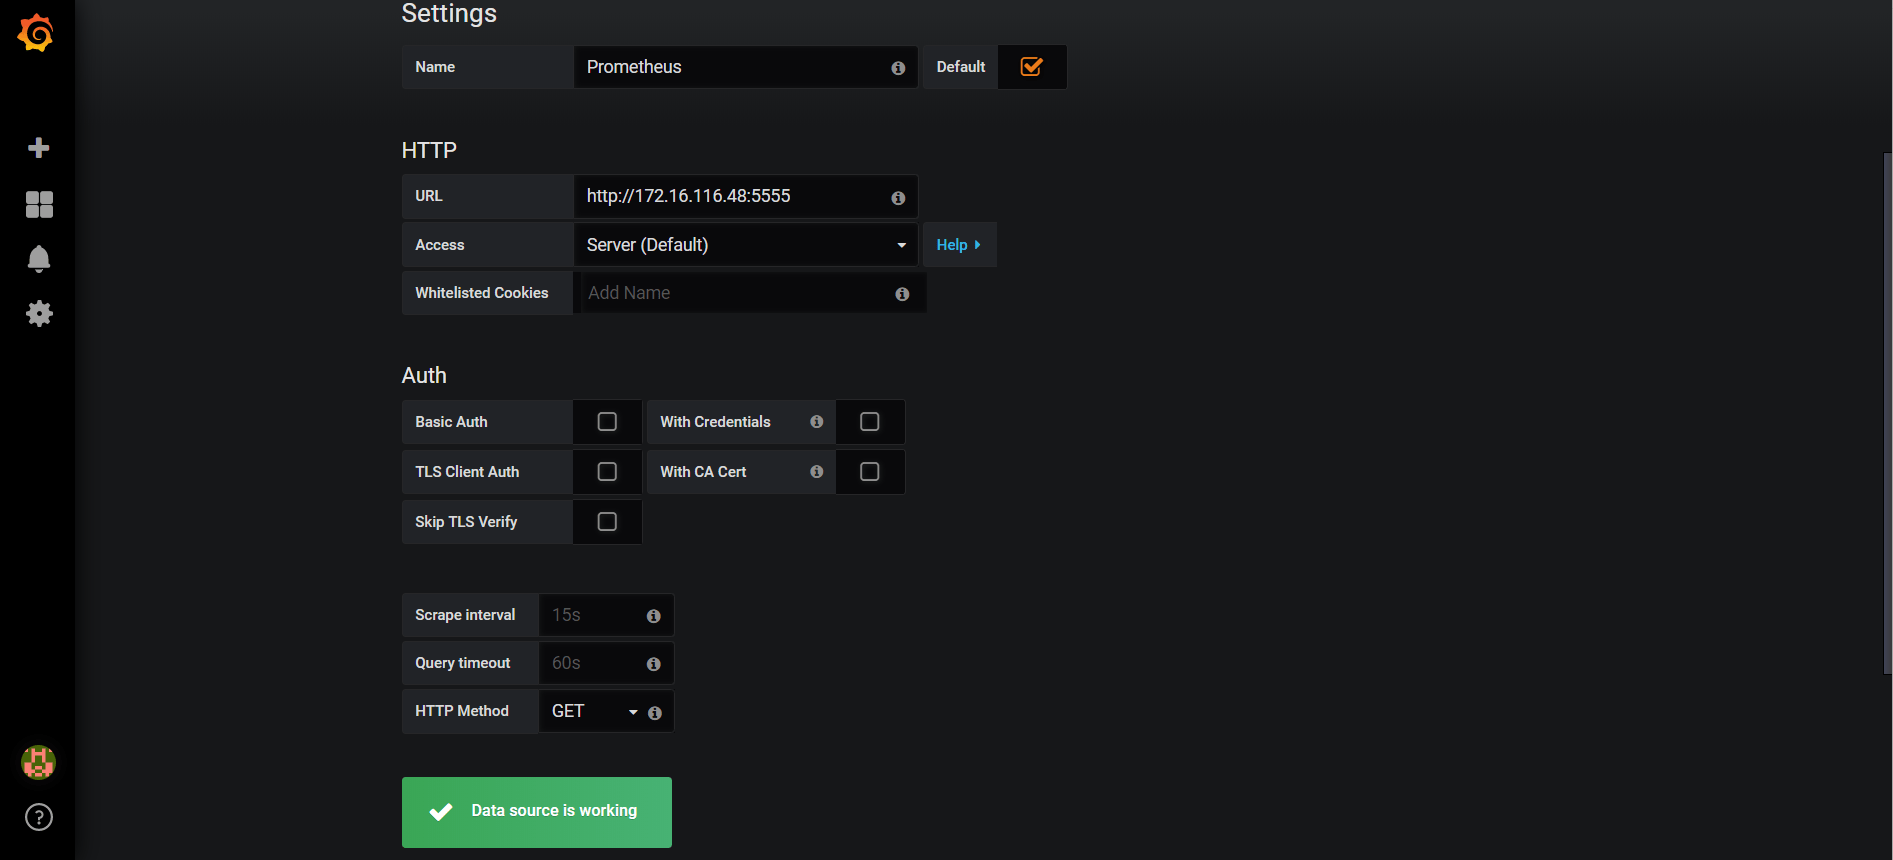Click info icon next to Scrape interval
Viewport: 1893px width, 860px height.
(x=653, y=616)
